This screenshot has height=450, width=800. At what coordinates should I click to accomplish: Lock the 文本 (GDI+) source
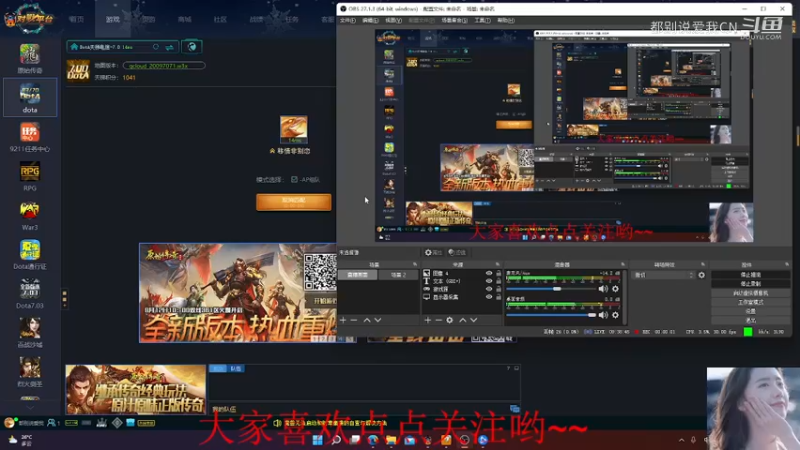pos(498,281)
